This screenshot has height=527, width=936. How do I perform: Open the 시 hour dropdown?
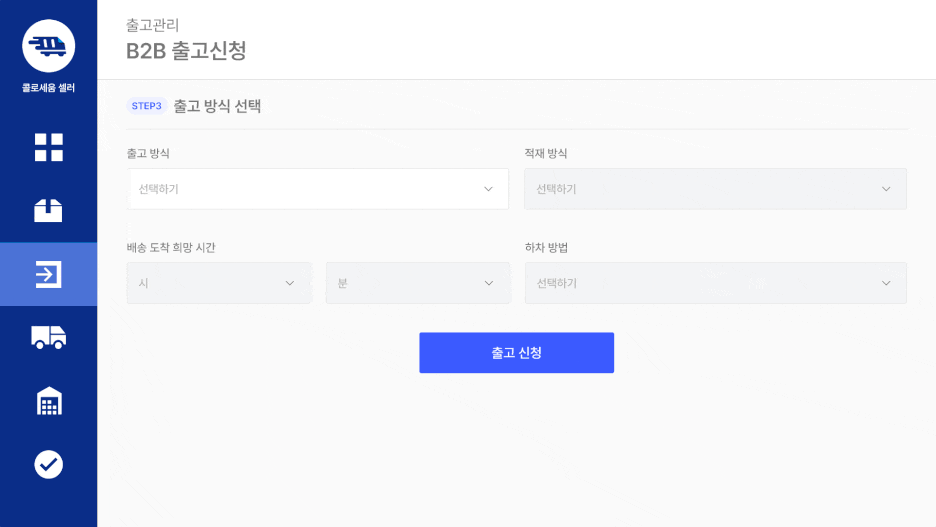click(218, 283)
